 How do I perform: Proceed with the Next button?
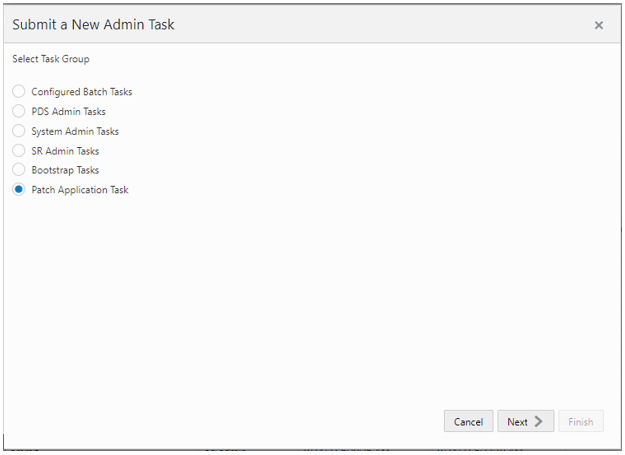(525, 421)
